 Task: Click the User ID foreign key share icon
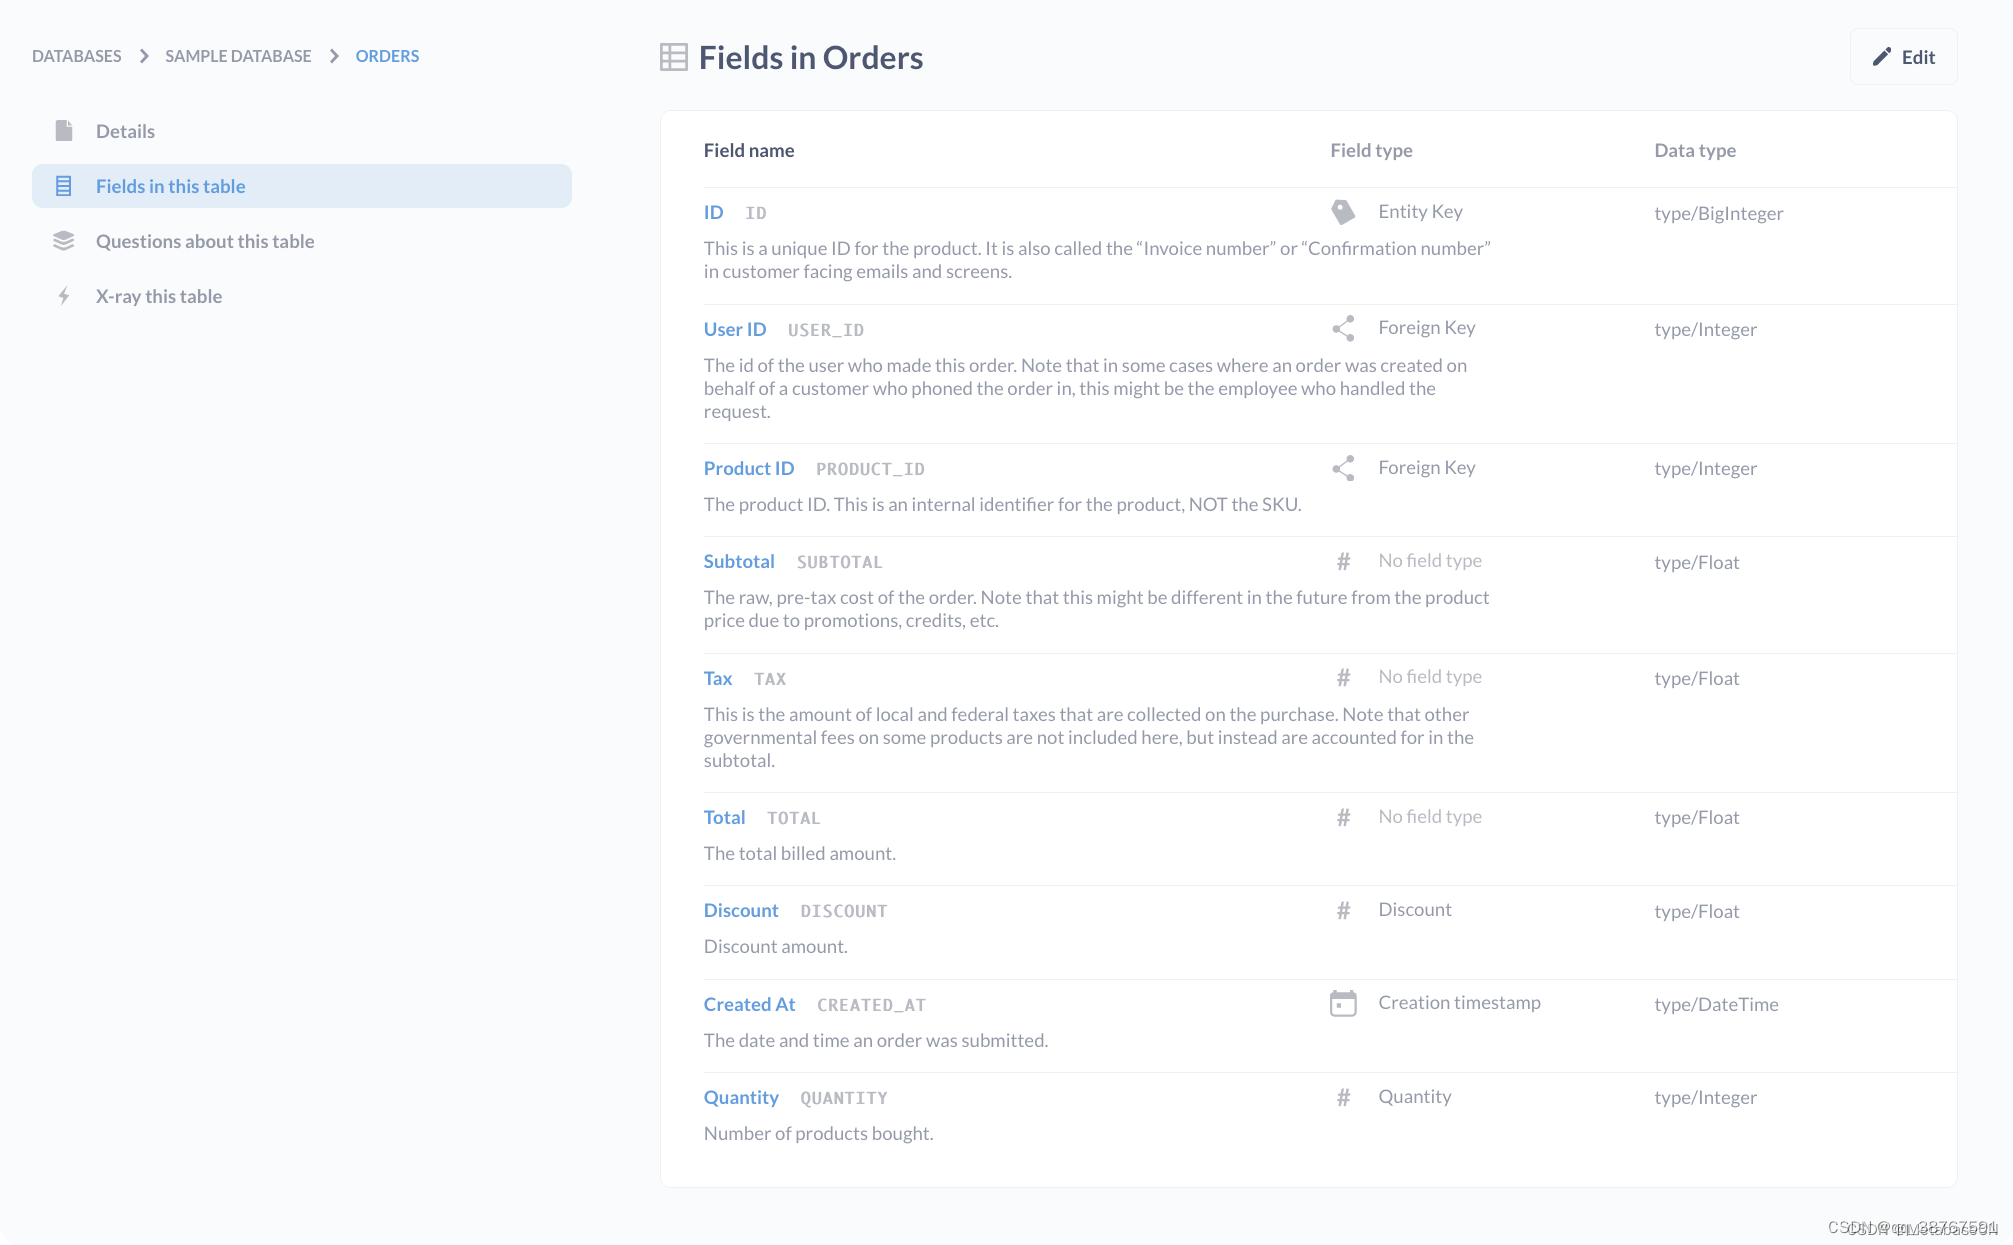pyautogui.click(x=1343, y=329)
